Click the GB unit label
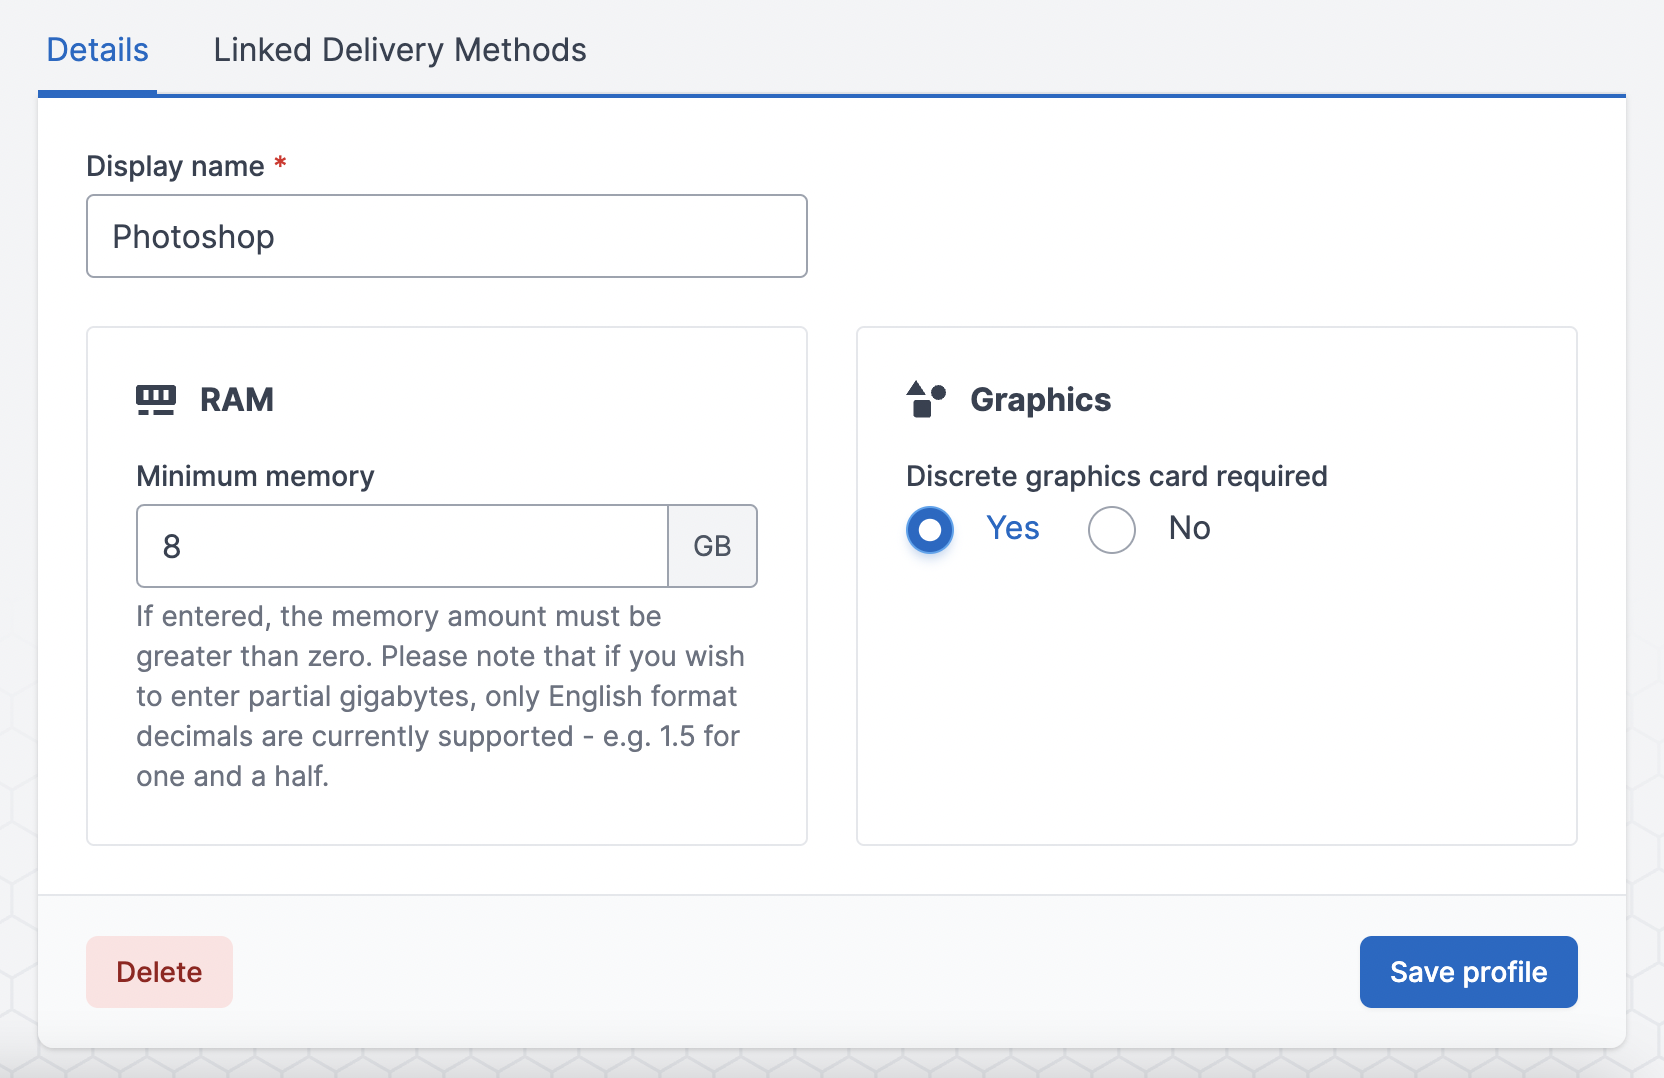 tap(712, 546)
